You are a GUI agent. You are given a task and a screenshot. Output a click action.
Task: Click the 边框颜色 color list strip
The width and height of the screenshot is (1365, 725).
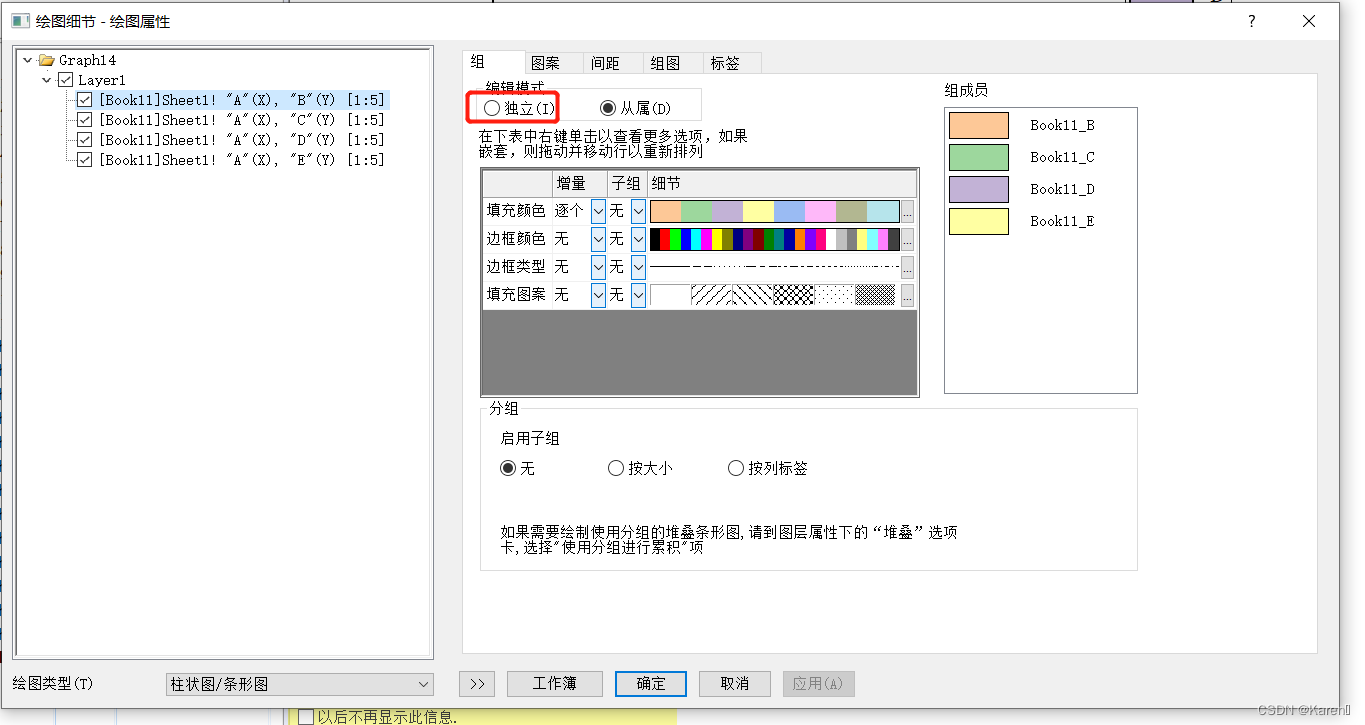[x=775, y=239]
